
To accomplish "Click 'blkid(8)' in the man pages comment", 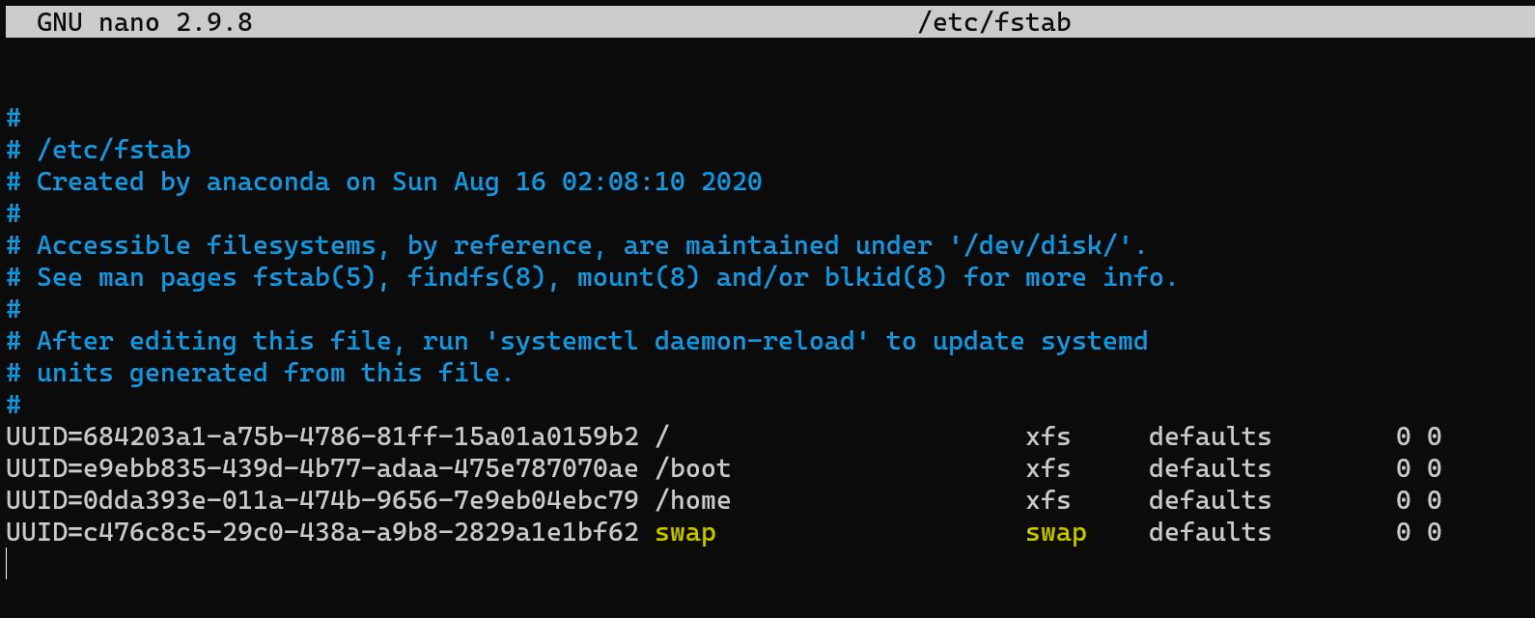I will (x=885, y=277).
